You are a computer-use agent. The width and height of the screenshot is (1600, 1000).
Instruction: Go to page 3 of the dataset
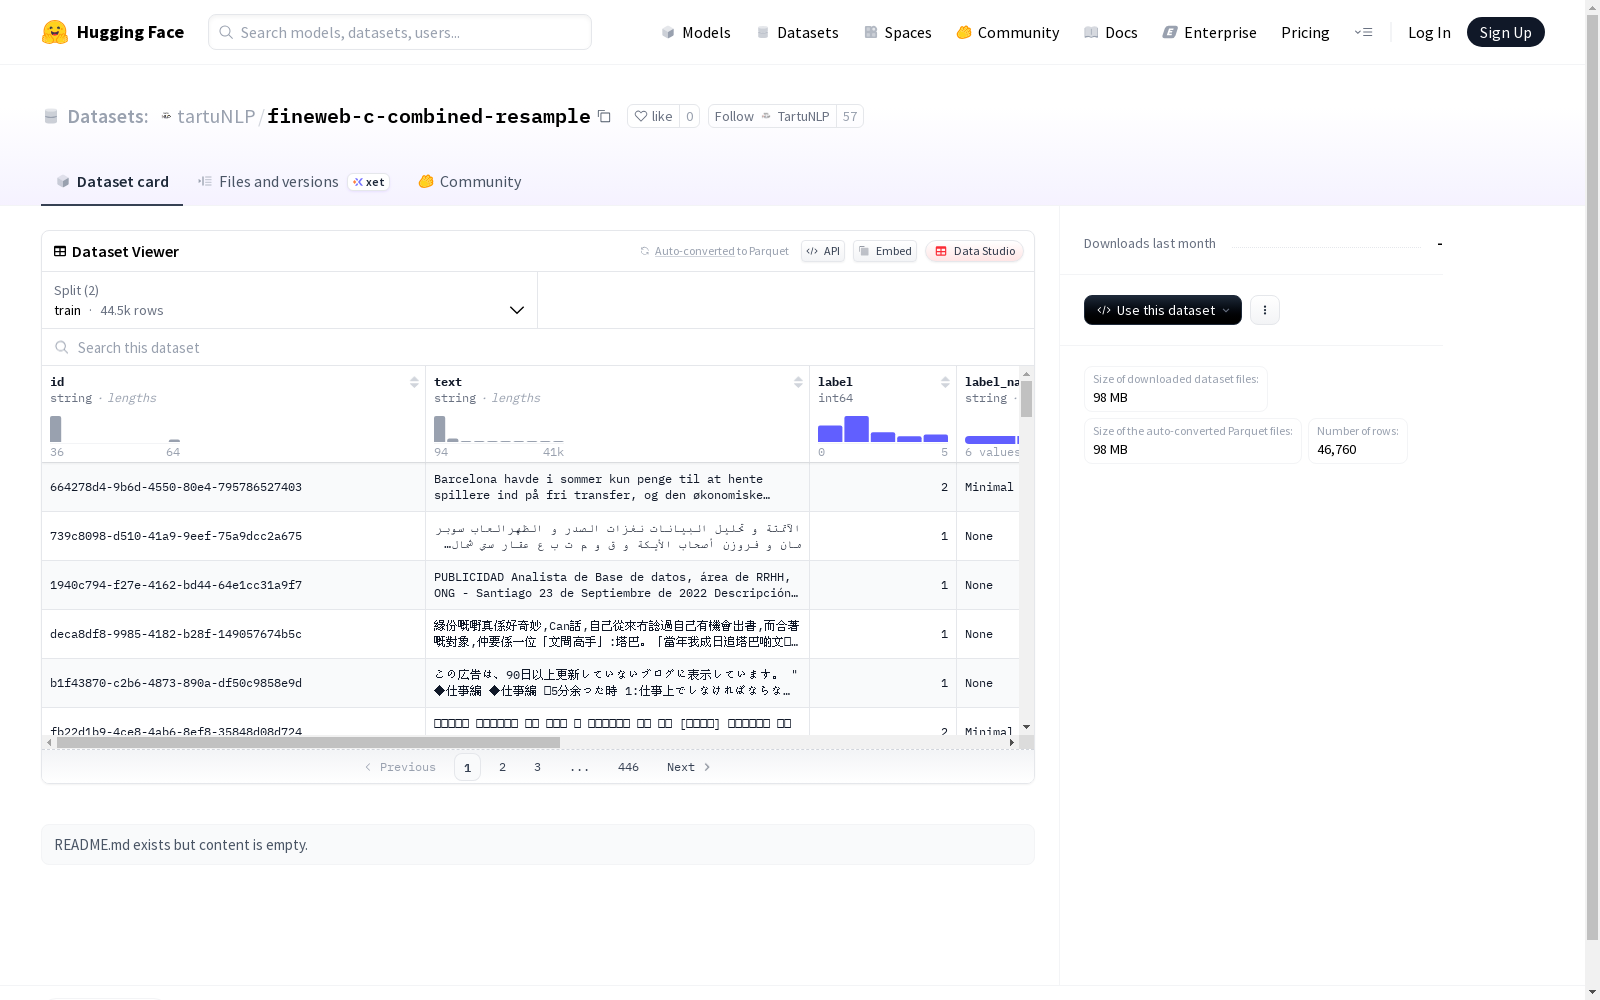(538, 767)
